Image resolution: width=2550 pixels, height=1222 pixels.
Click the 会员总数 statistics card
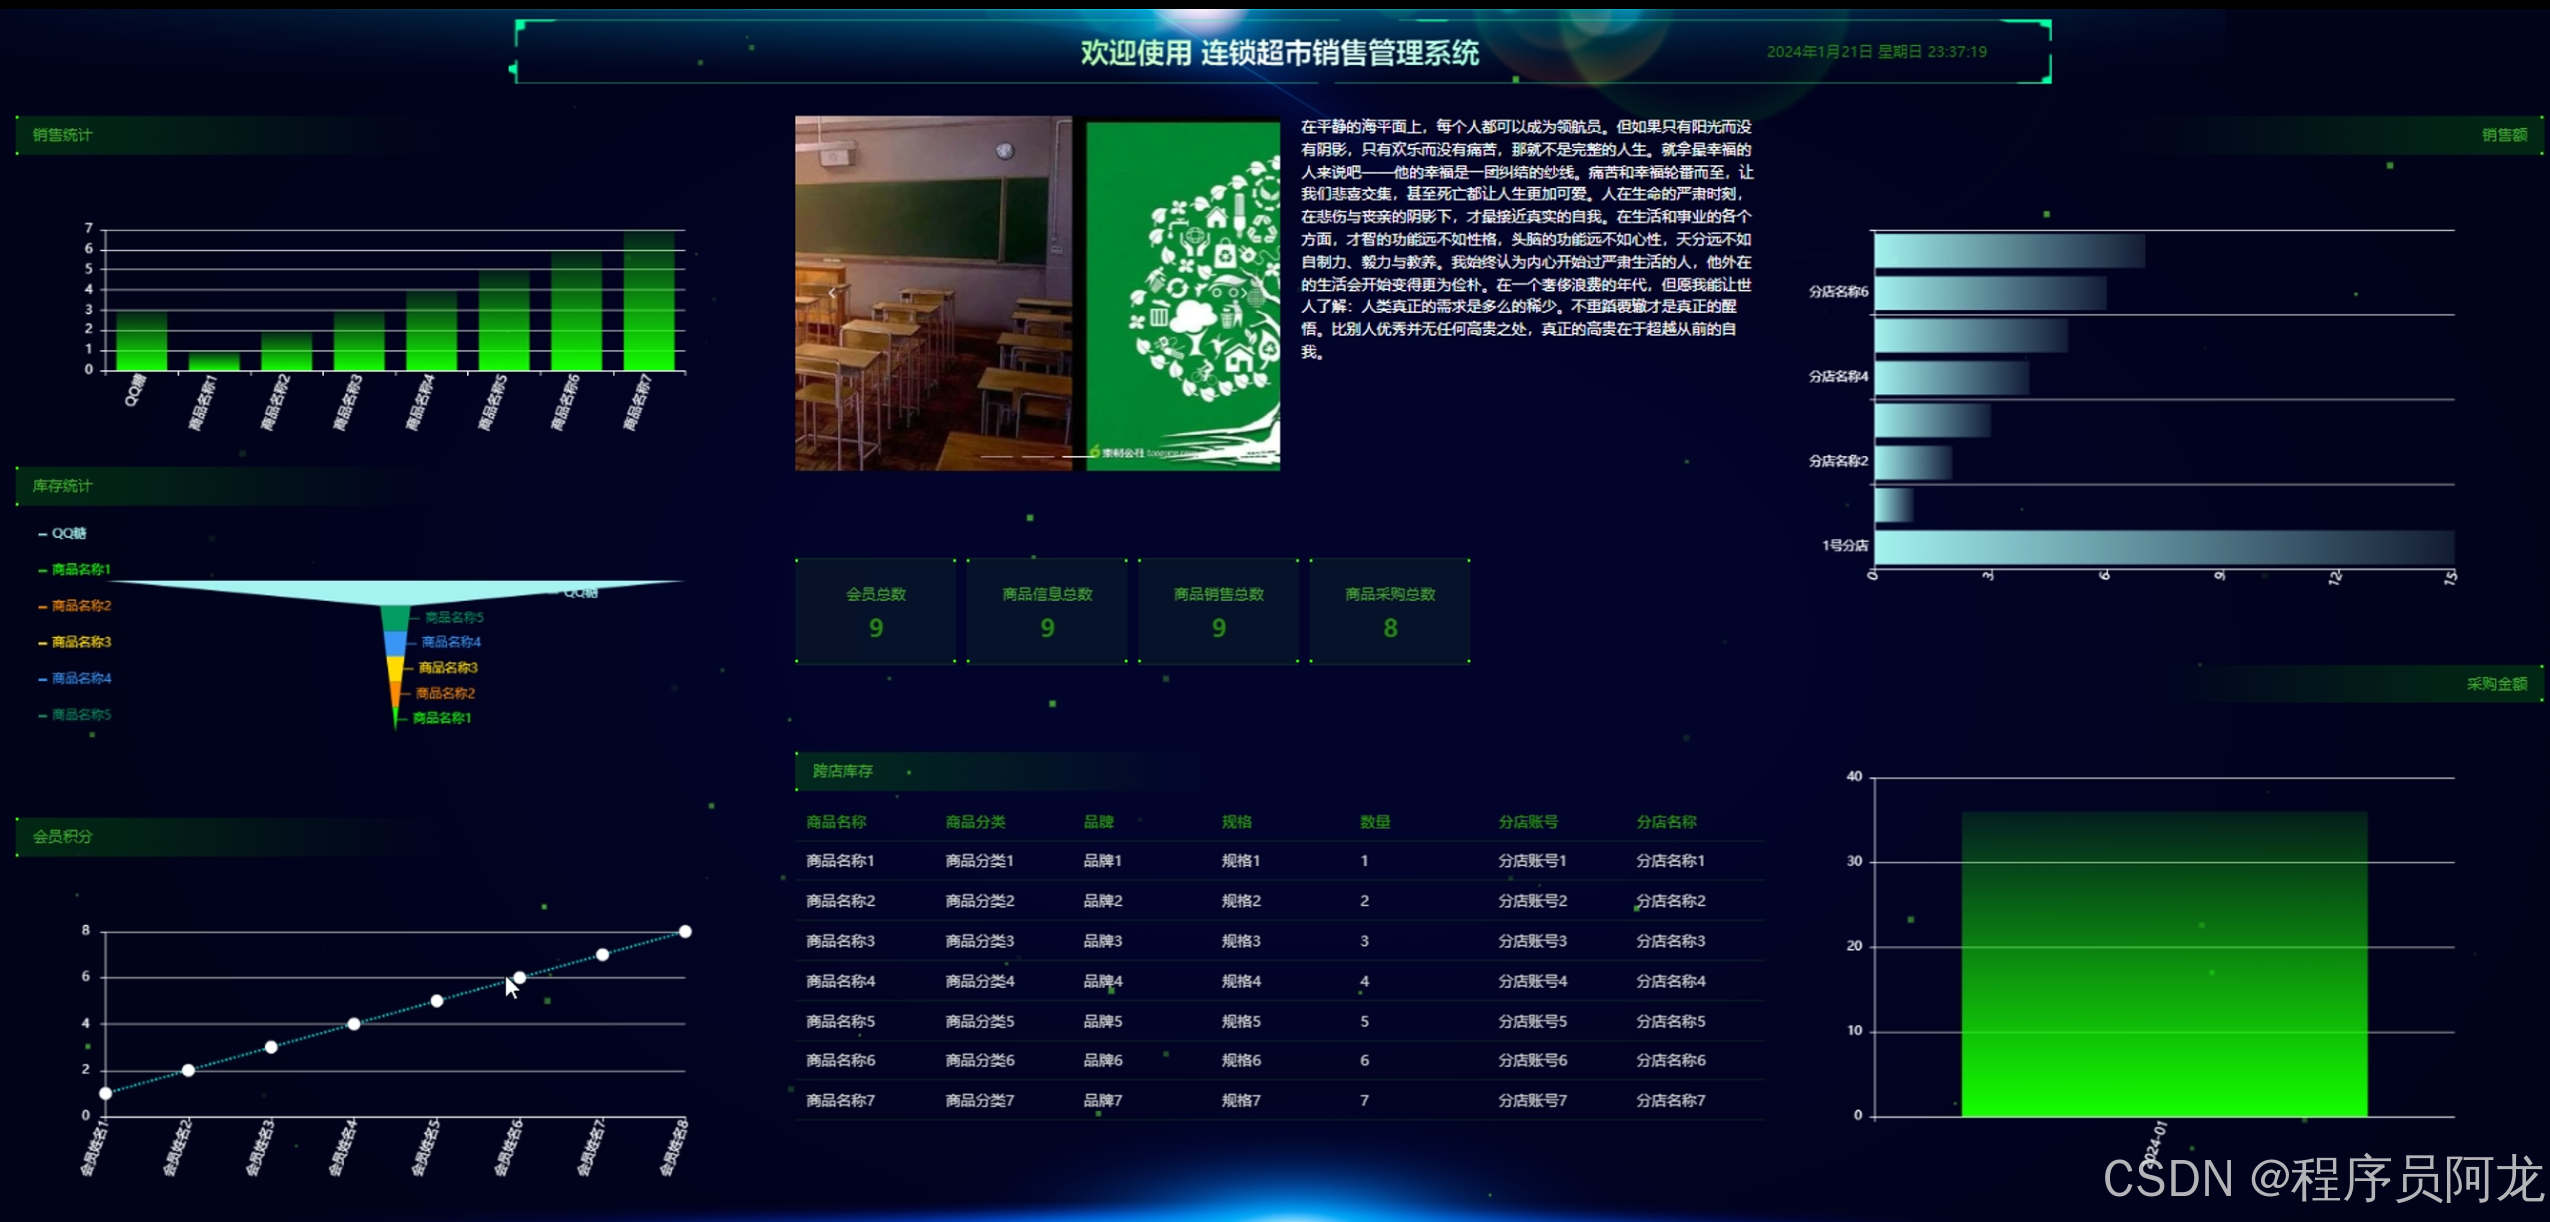(x=875, y=611)
